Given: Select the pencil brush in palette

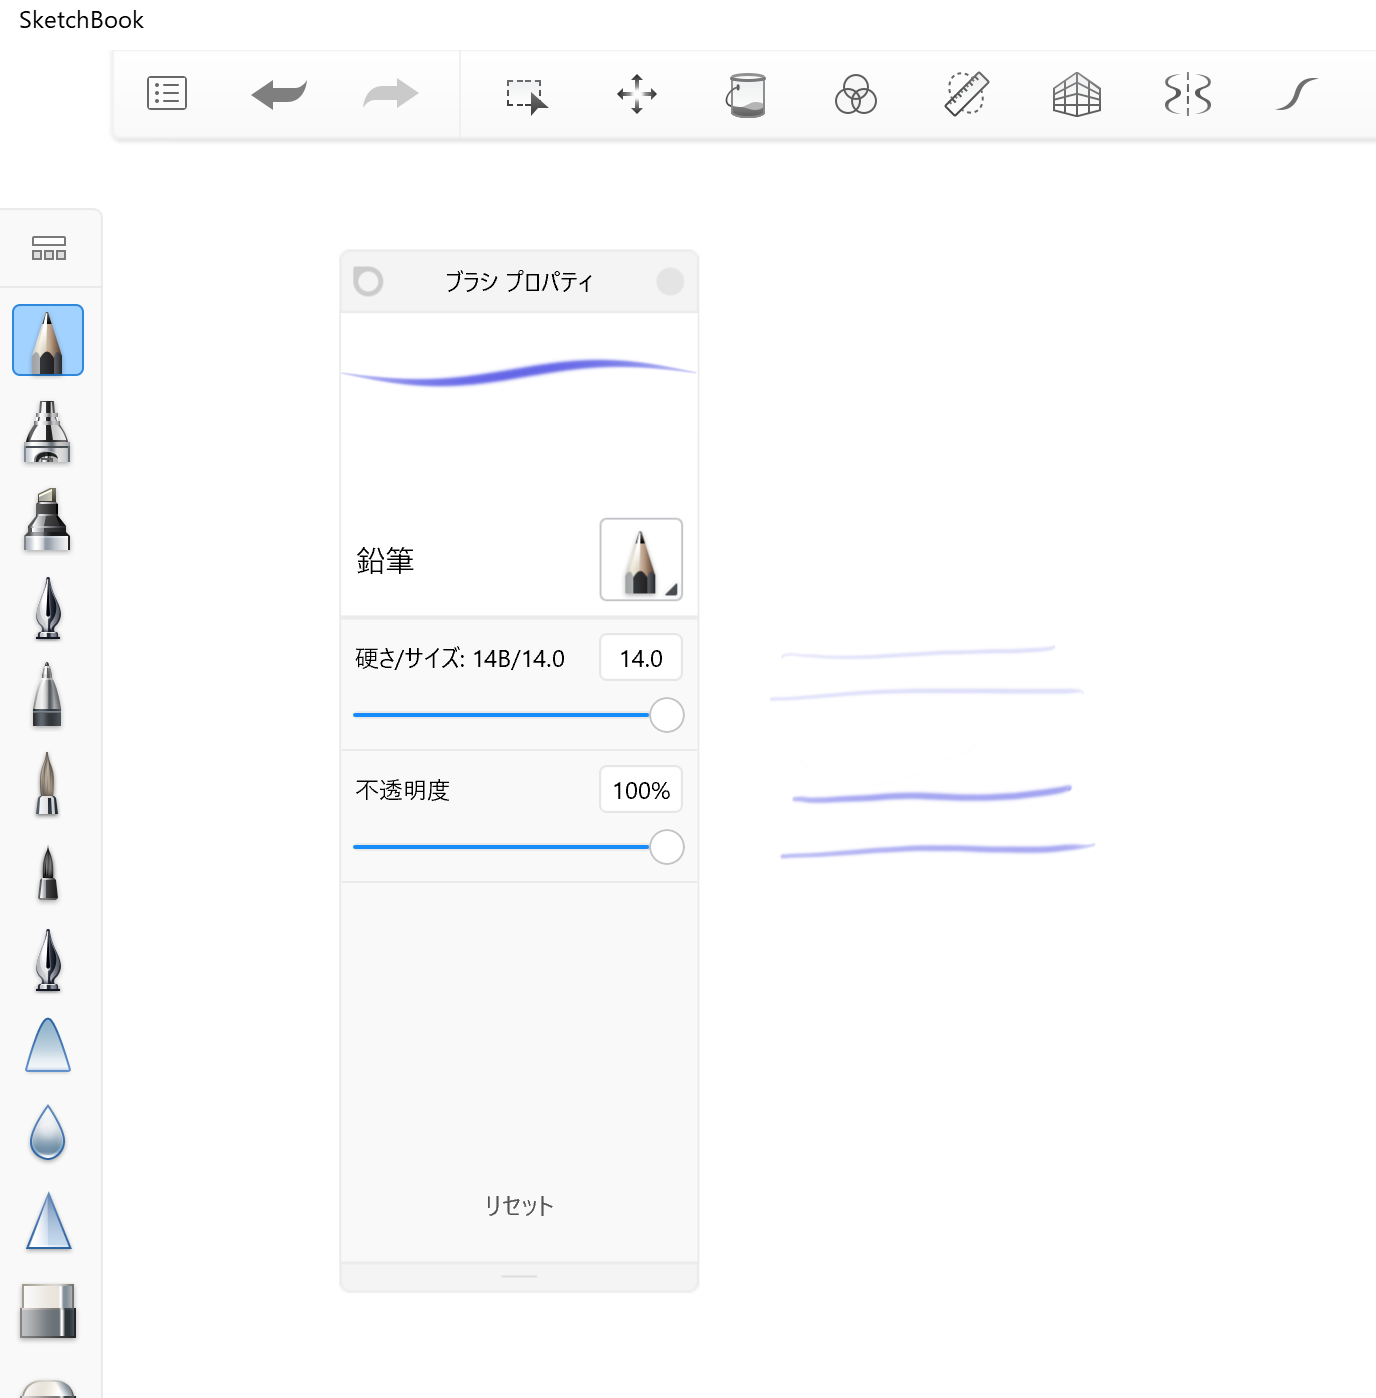Looking at the screenshot, I should [48, 340].
